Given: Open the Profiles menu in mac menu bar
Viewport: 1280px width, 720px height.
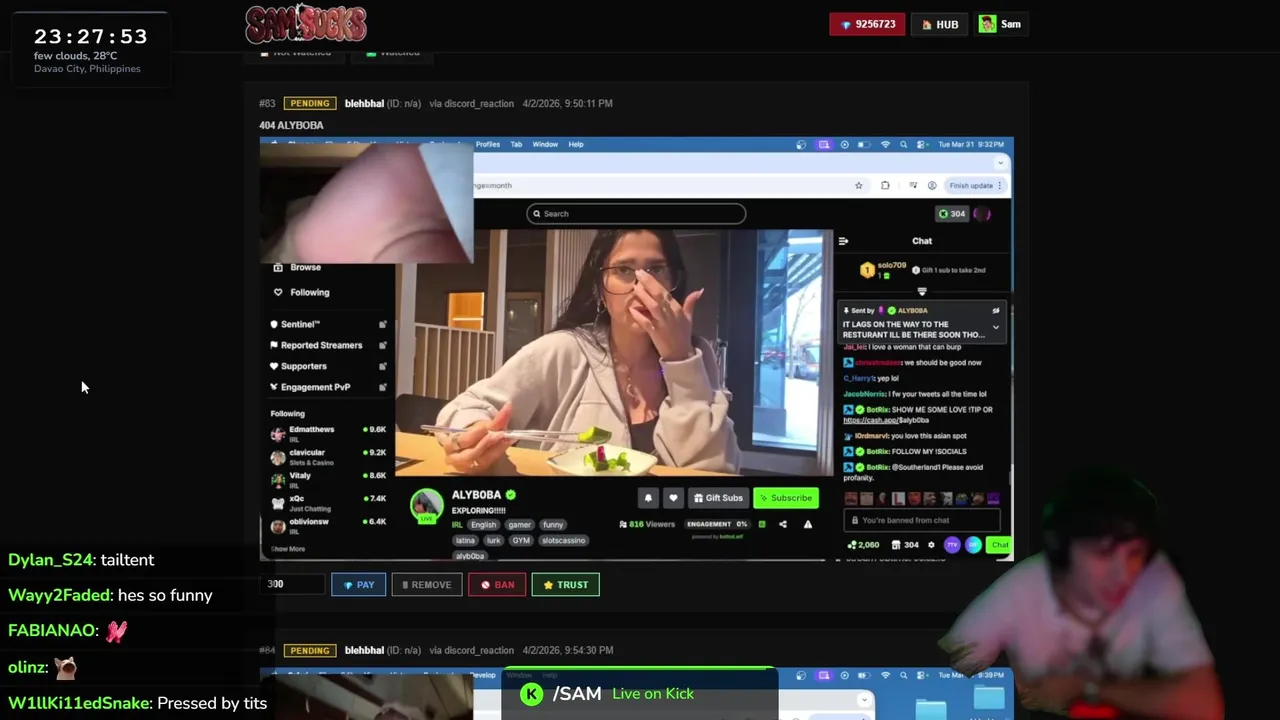Looking at the screenshot, I should point(487,144).
